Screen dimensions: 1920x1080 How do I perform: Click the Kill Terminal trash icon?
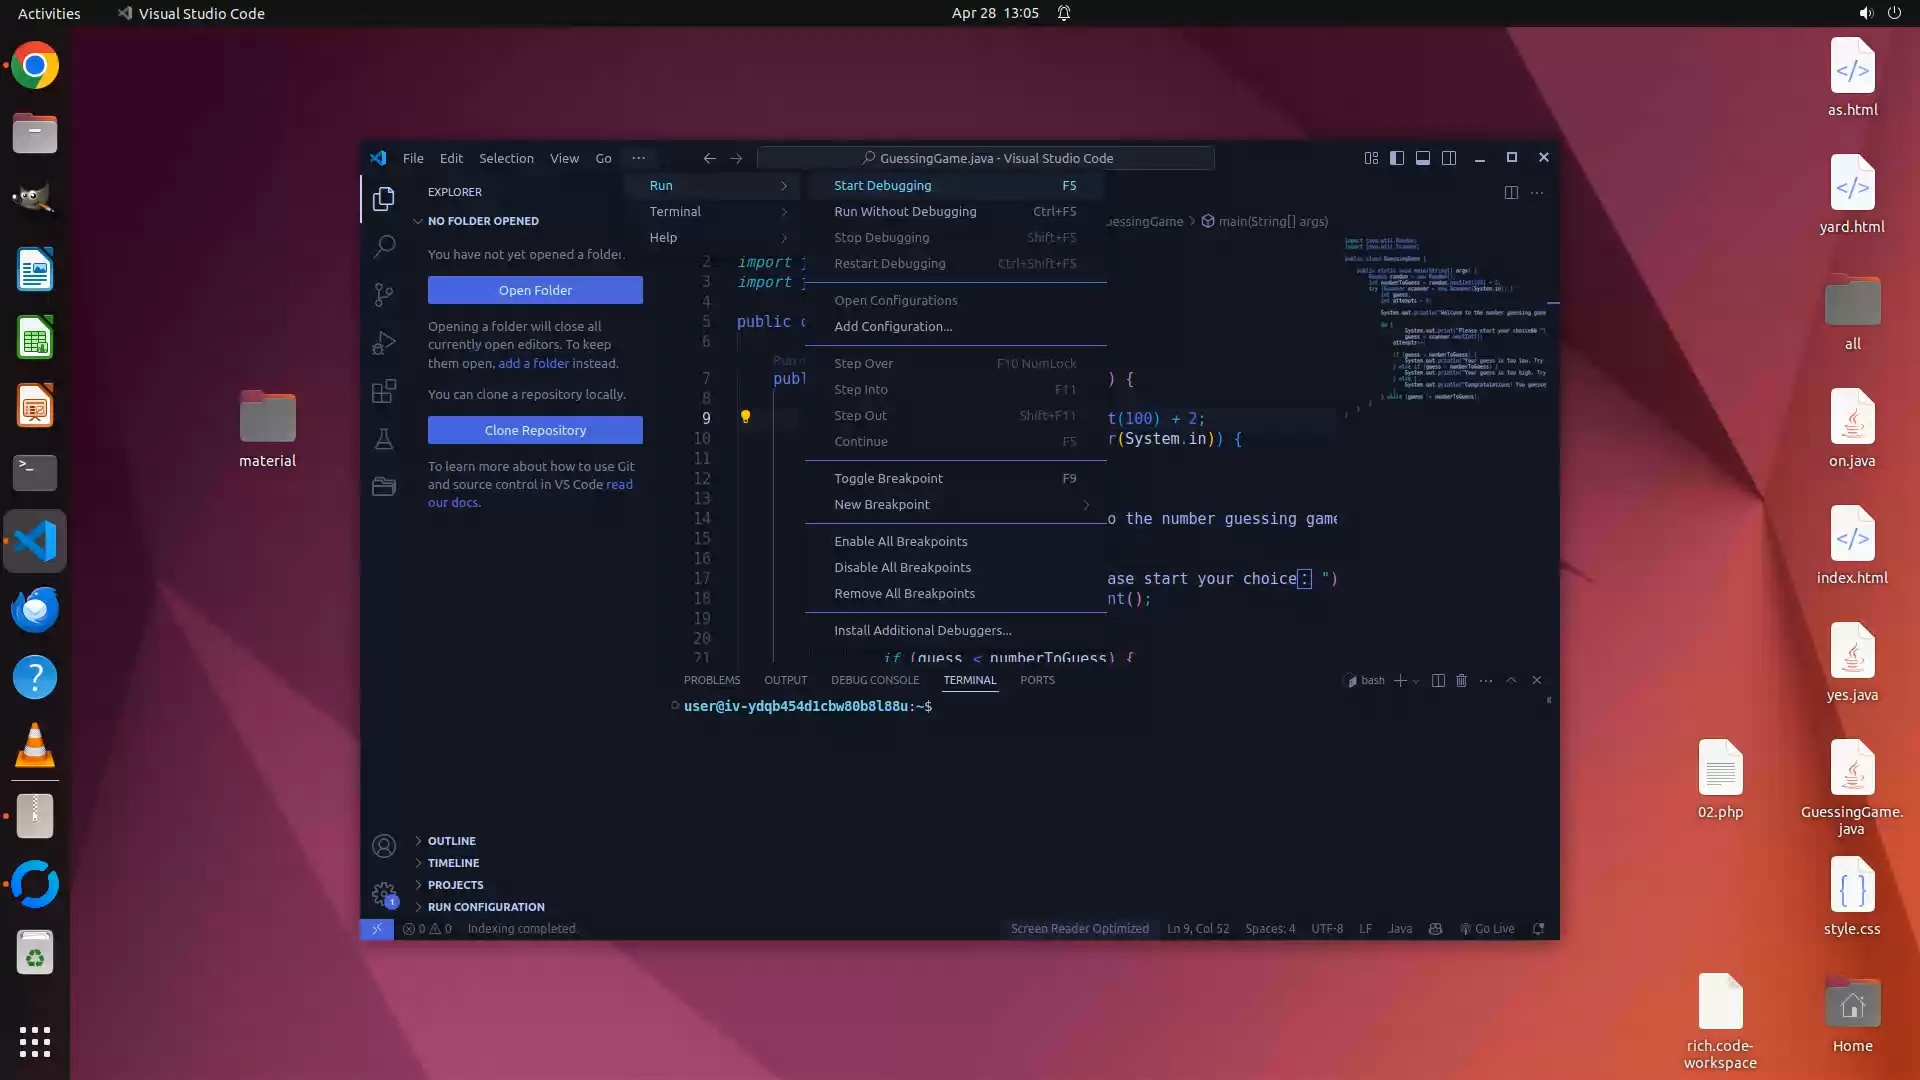1461,680
